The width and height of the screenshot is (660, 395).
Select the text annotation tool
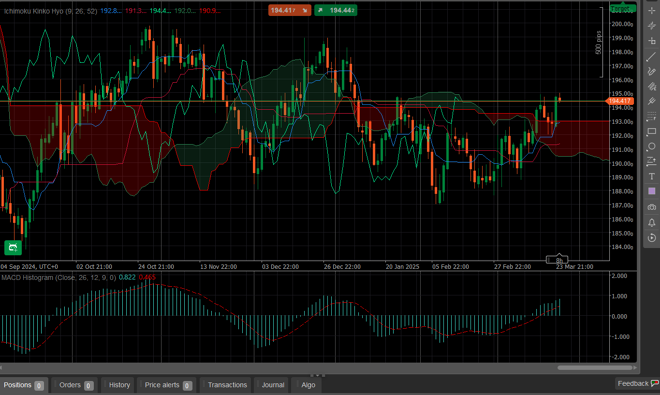tap(652, 176)
